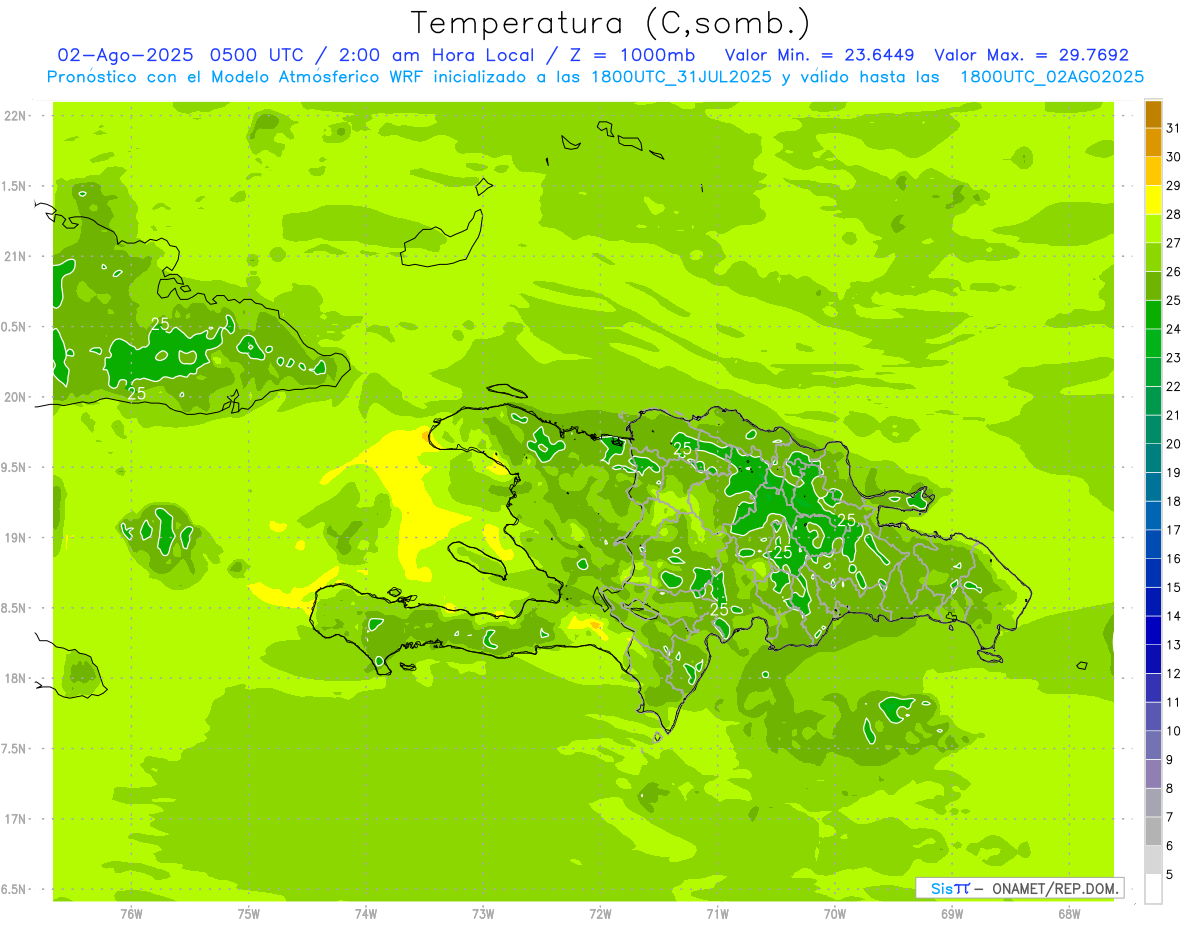Click colorbar label '15'
The image size is (1200, 927).
pos(1174,588)
